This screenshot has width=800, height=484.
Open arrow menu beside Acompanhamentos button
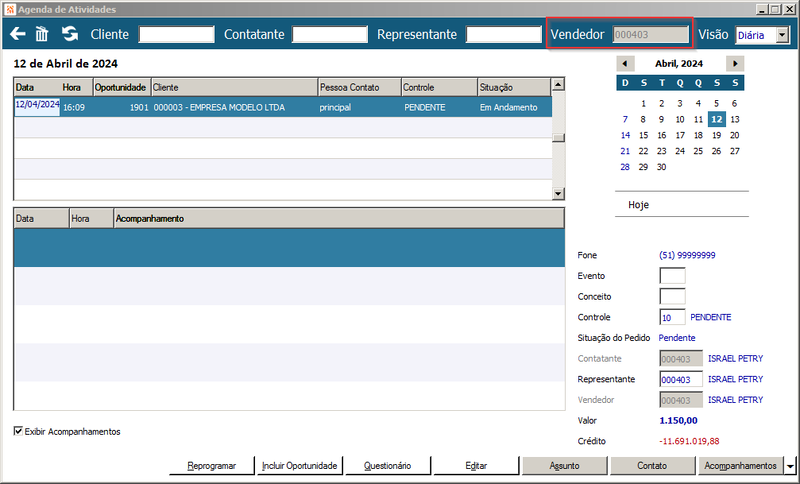(790, 466)
